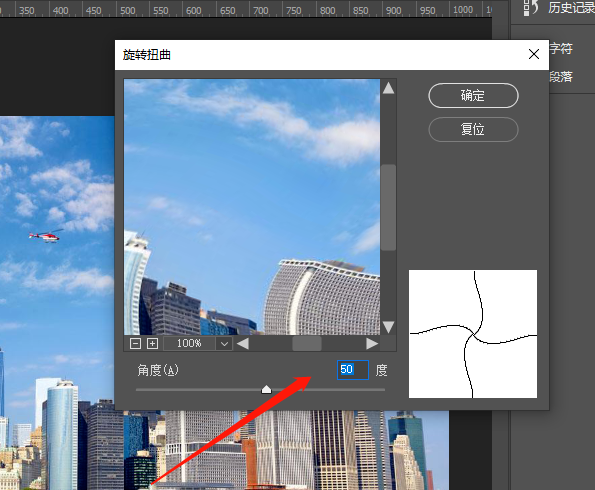Close the 旋转扭曲 dialog
Screen dimensions: 595x490
[534, 54]
